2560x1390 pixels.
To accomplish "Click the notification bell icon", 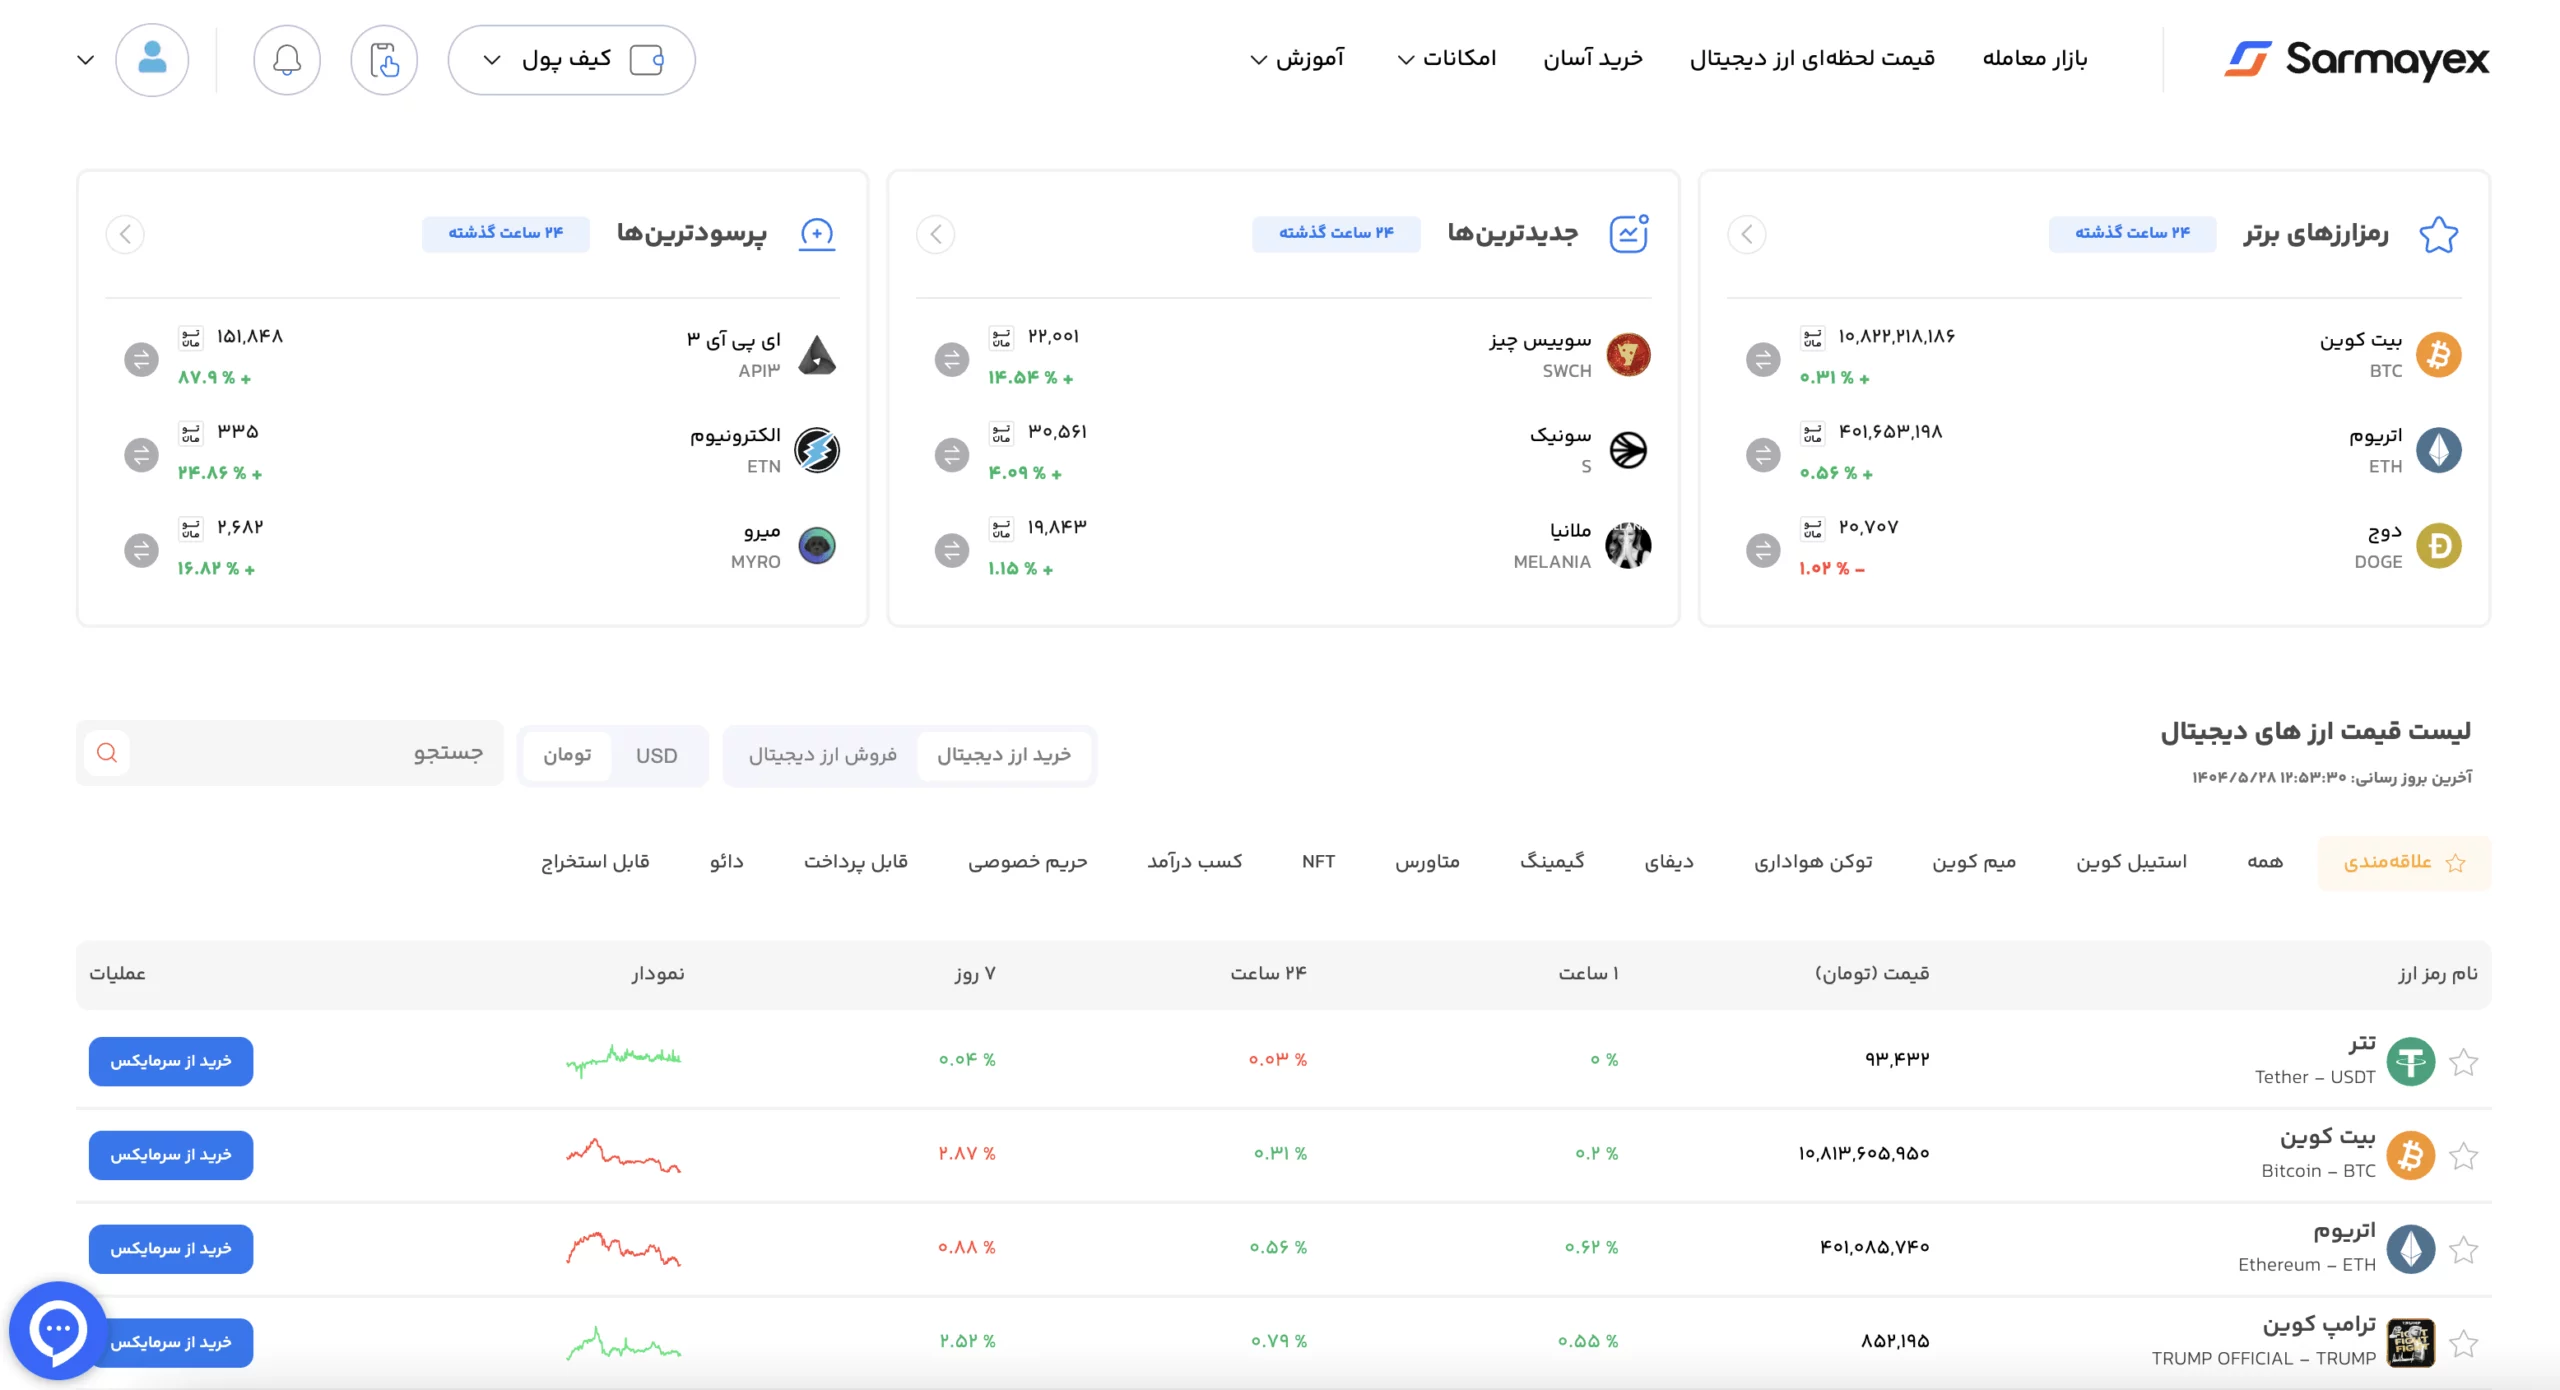I will 287,60.
